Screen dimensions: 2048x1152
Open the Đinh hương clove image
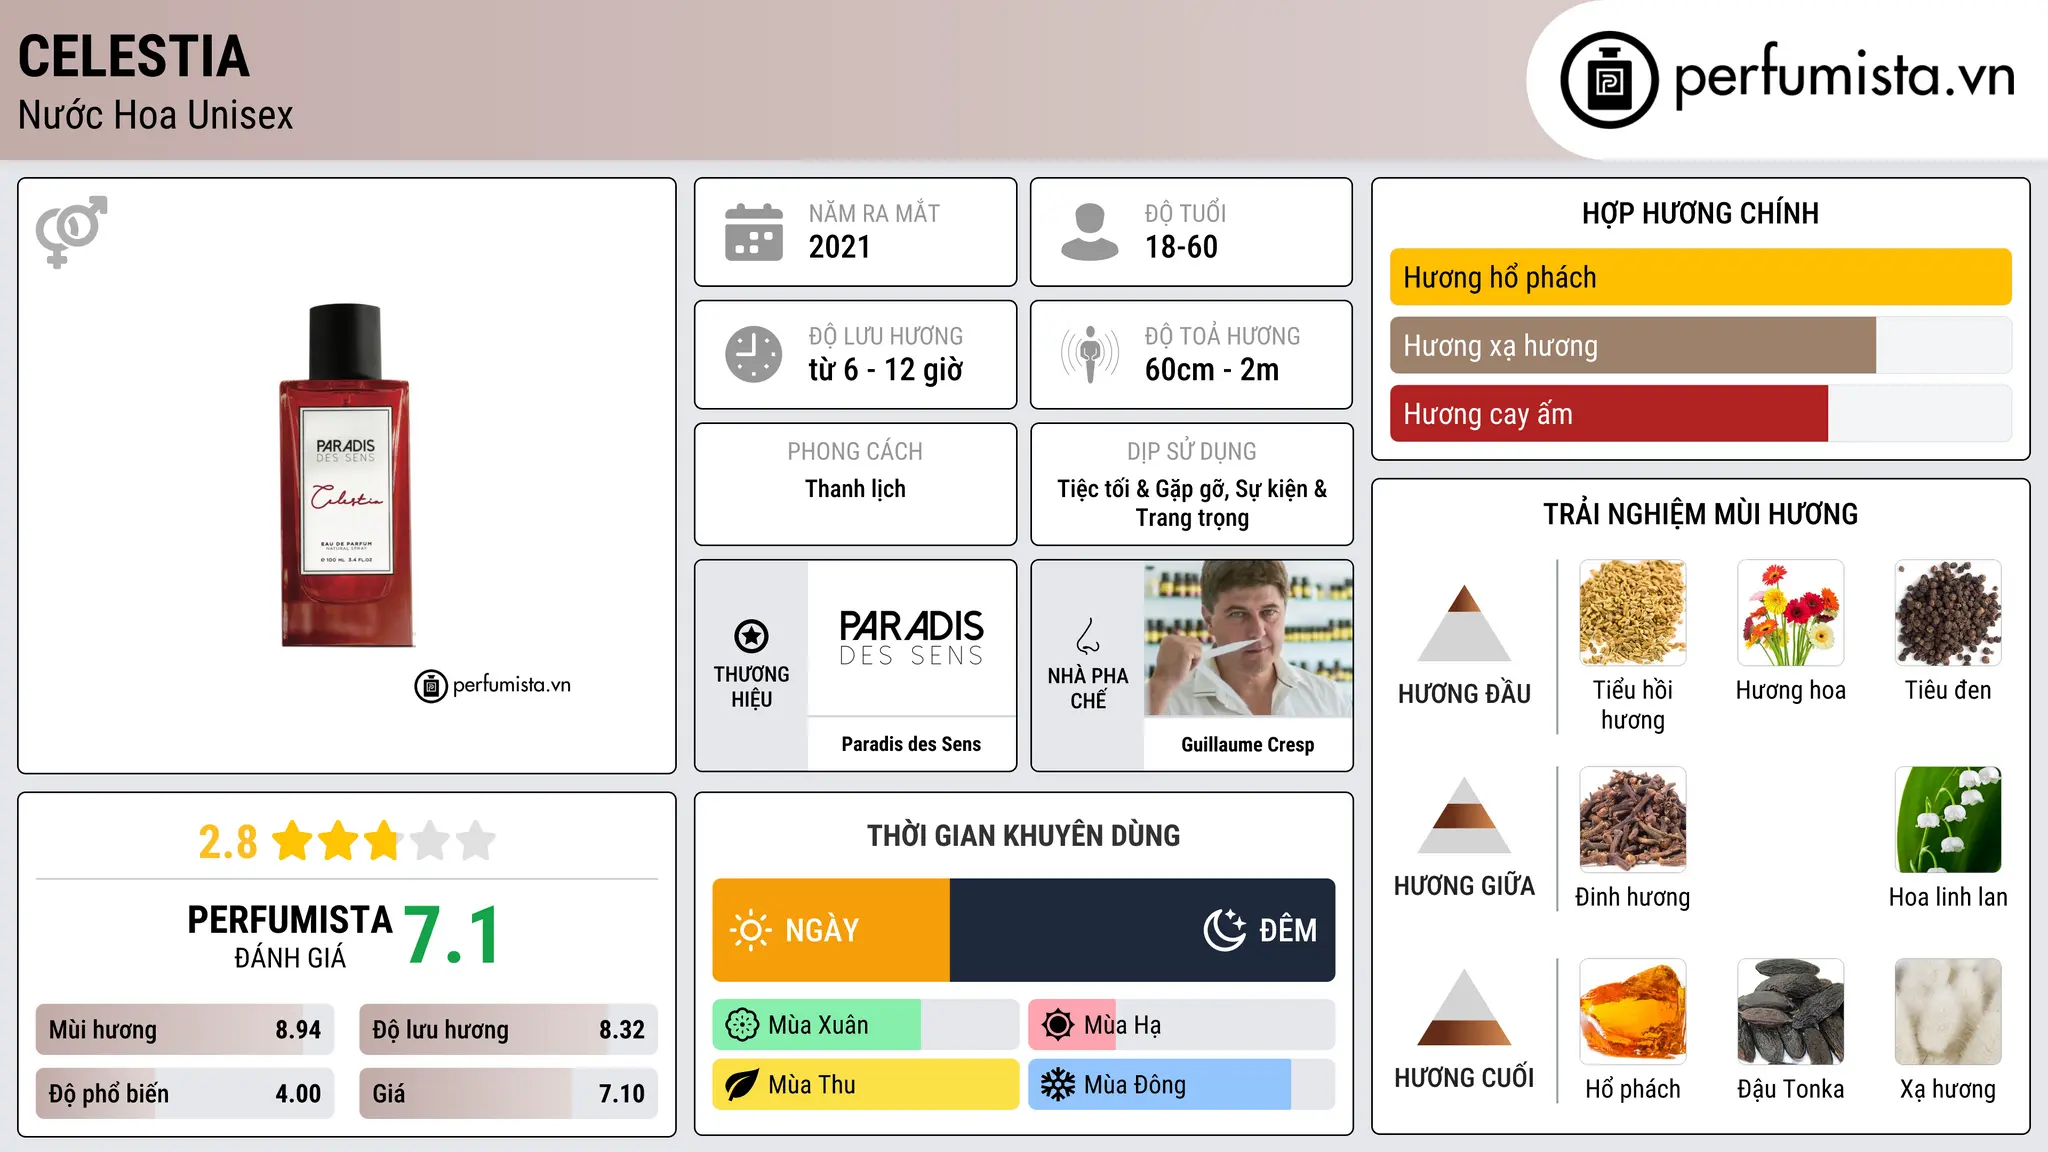[x=1633, y=820]
